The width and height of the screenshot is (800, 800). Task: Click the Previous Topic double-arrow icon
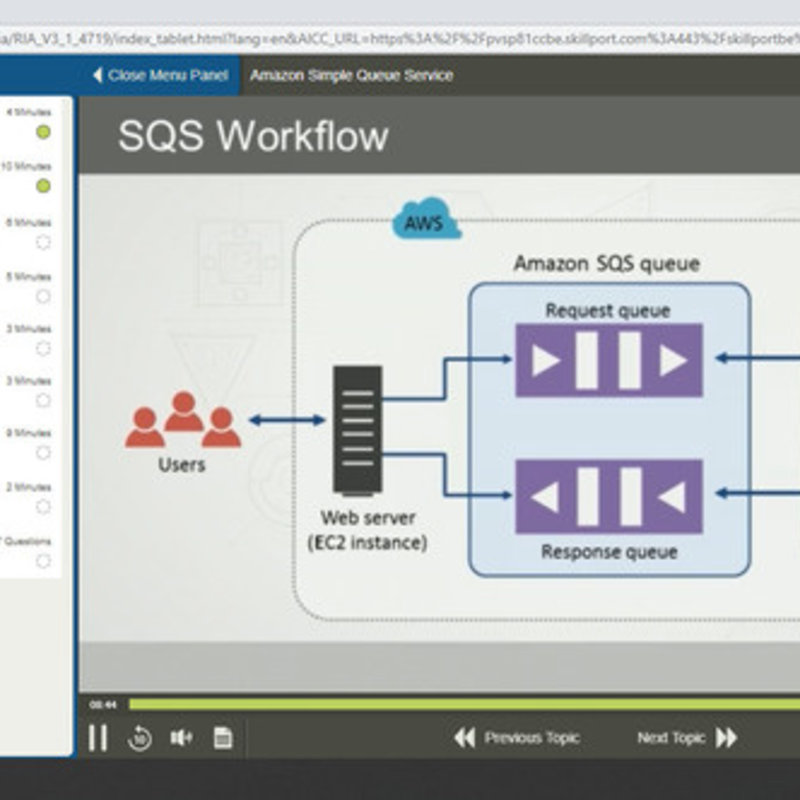(x=464, y=738)
